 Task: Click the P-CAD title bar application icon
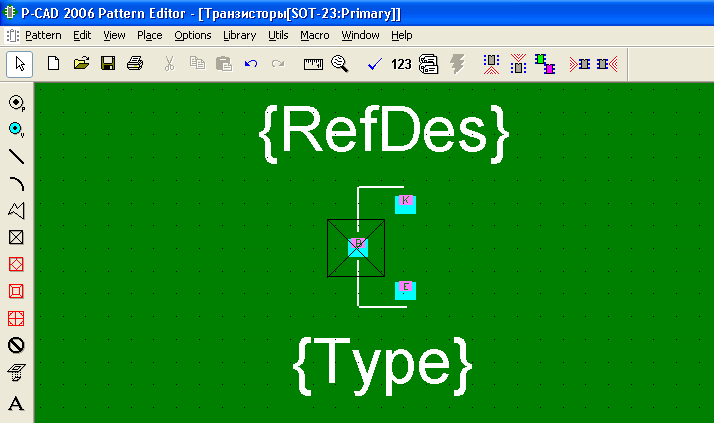click(x=10, y=13)
